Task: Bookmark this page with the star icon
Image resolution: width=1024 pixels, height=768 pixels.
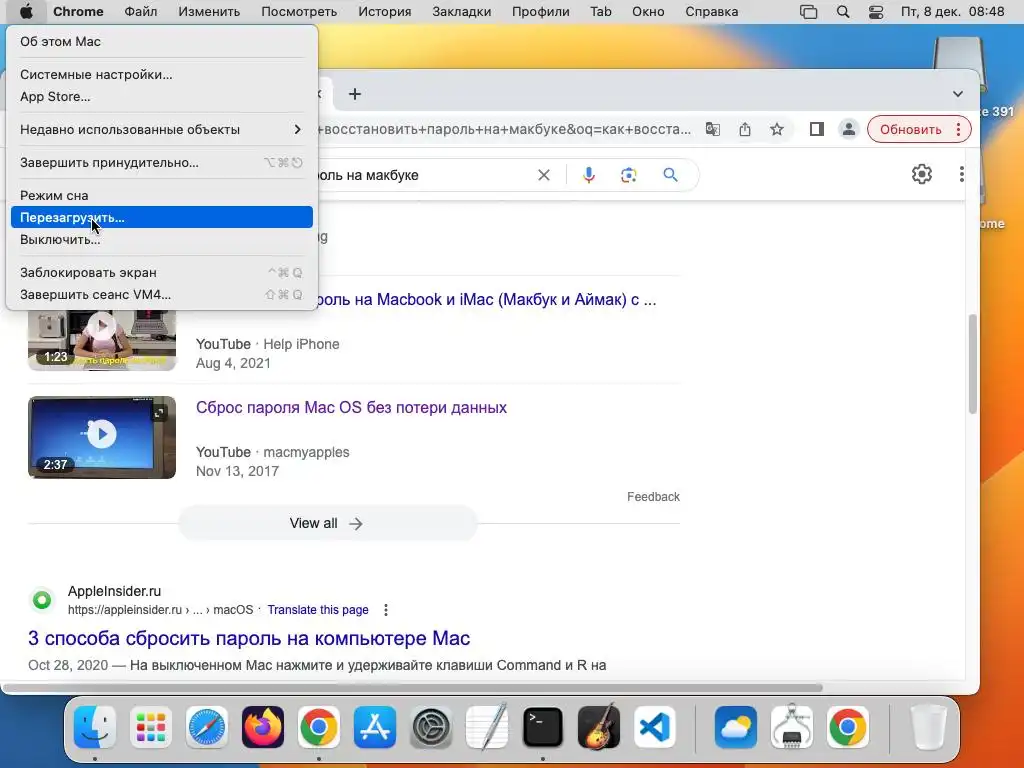Action: [x=776, y=129]
